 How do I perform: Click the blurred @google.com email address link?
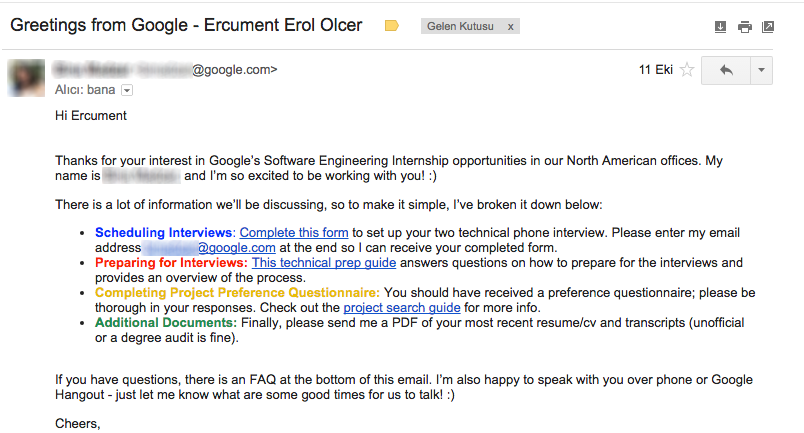208,248
